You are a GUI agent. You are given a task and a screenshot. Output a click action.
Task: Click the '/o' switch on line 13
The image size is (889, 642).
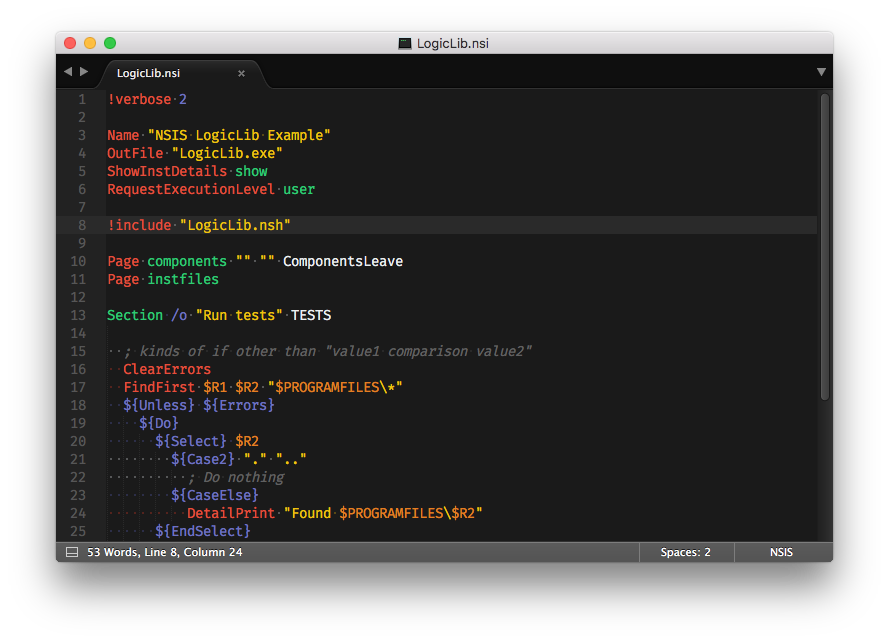(x=179, y=315)
